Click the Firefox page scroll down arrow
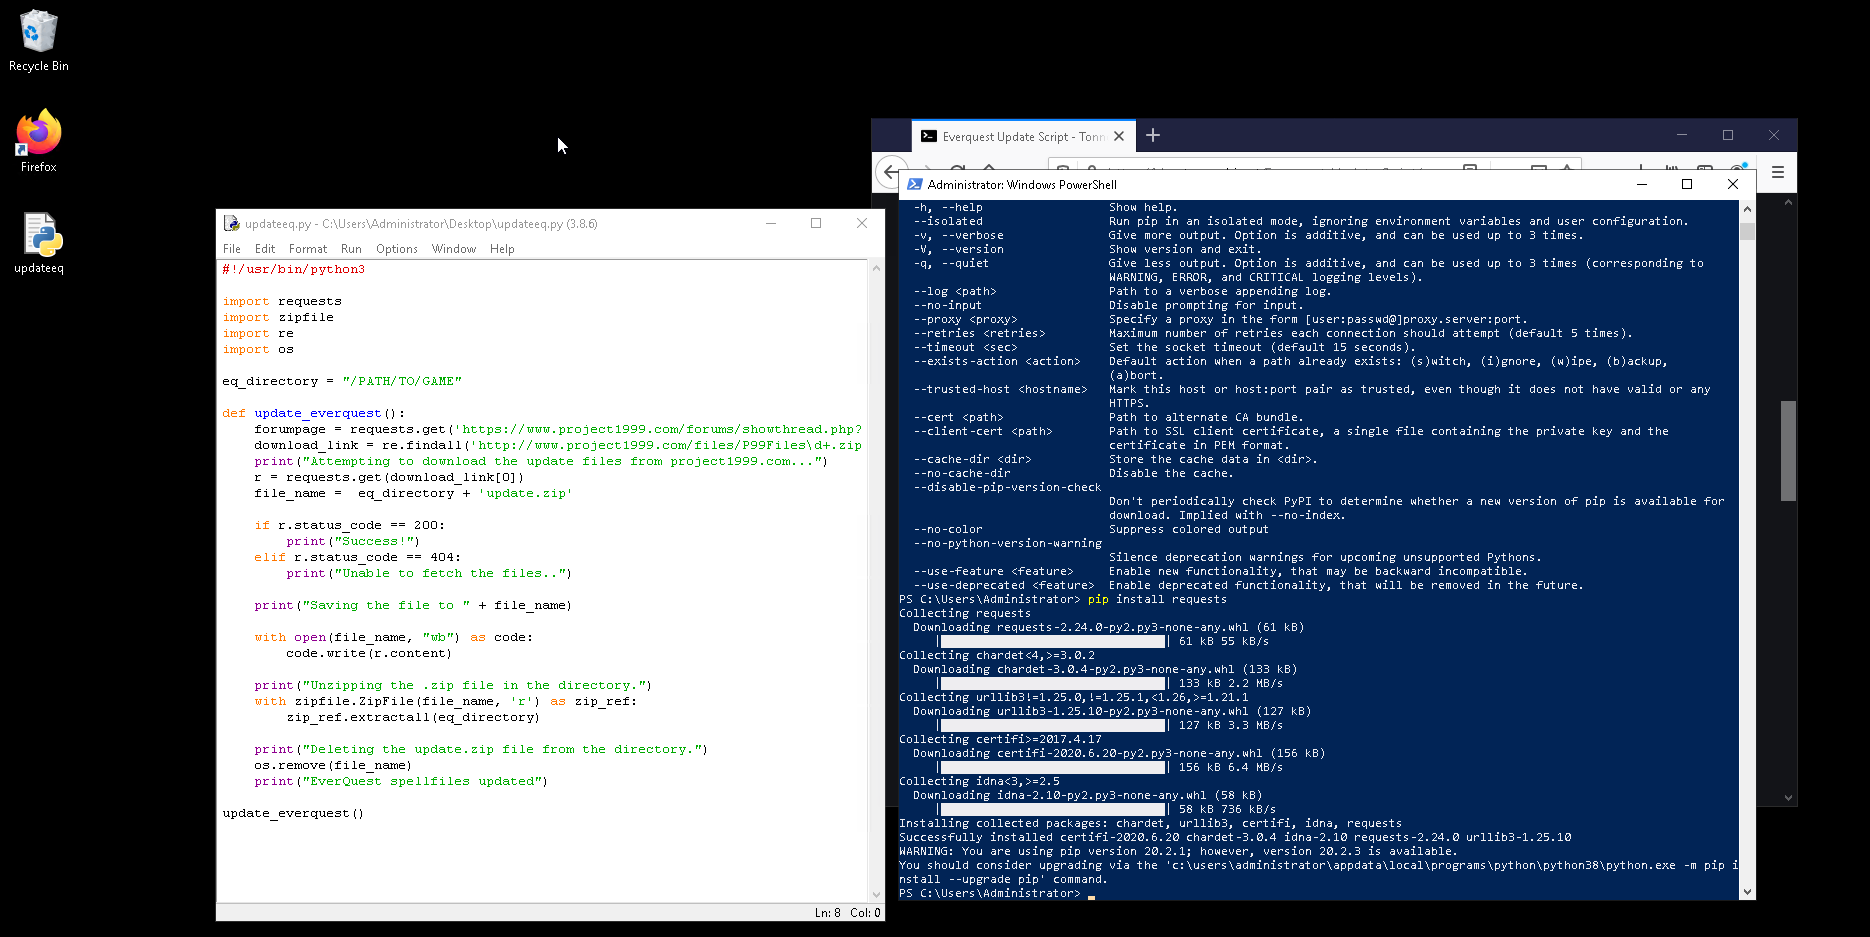This screenshot has height=937, width=1870. click(1788, 798)
